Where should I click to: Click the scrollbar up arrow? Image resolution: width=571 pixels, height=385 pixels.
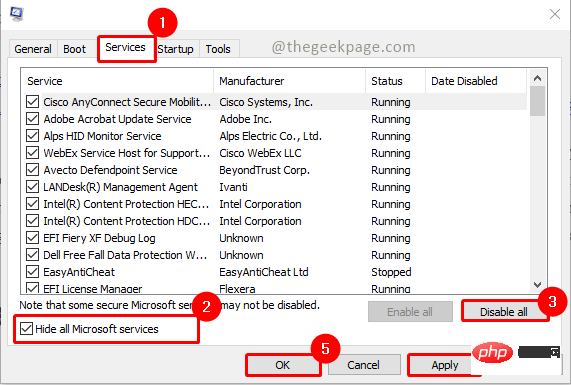pyautogui.click(x=537, y=78)
